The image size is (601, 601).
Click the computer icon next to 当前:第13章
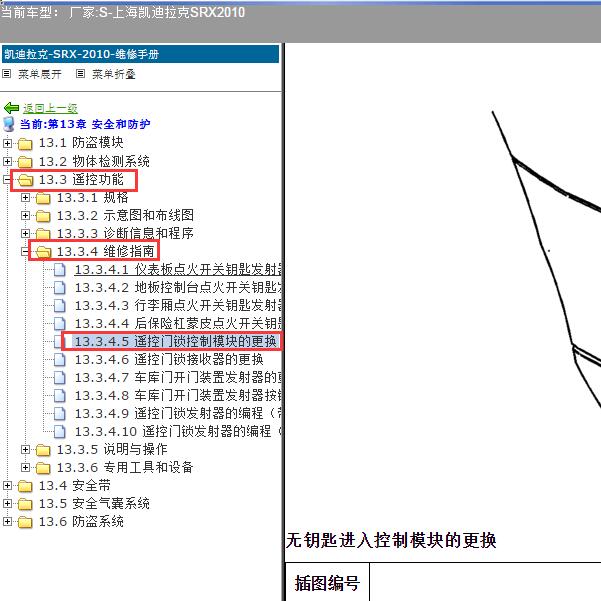click(8, 124)
